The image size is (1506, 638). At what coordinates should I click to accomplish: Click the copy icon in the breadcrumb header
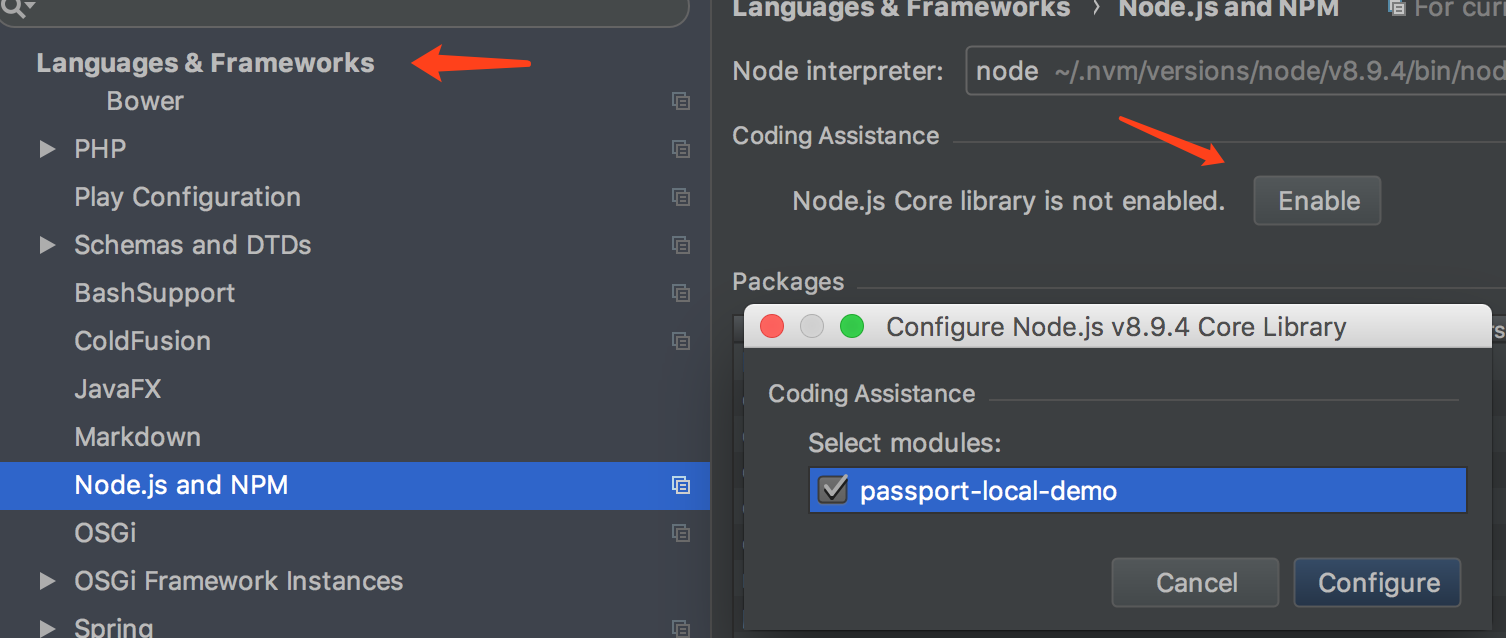point(1397,9)
